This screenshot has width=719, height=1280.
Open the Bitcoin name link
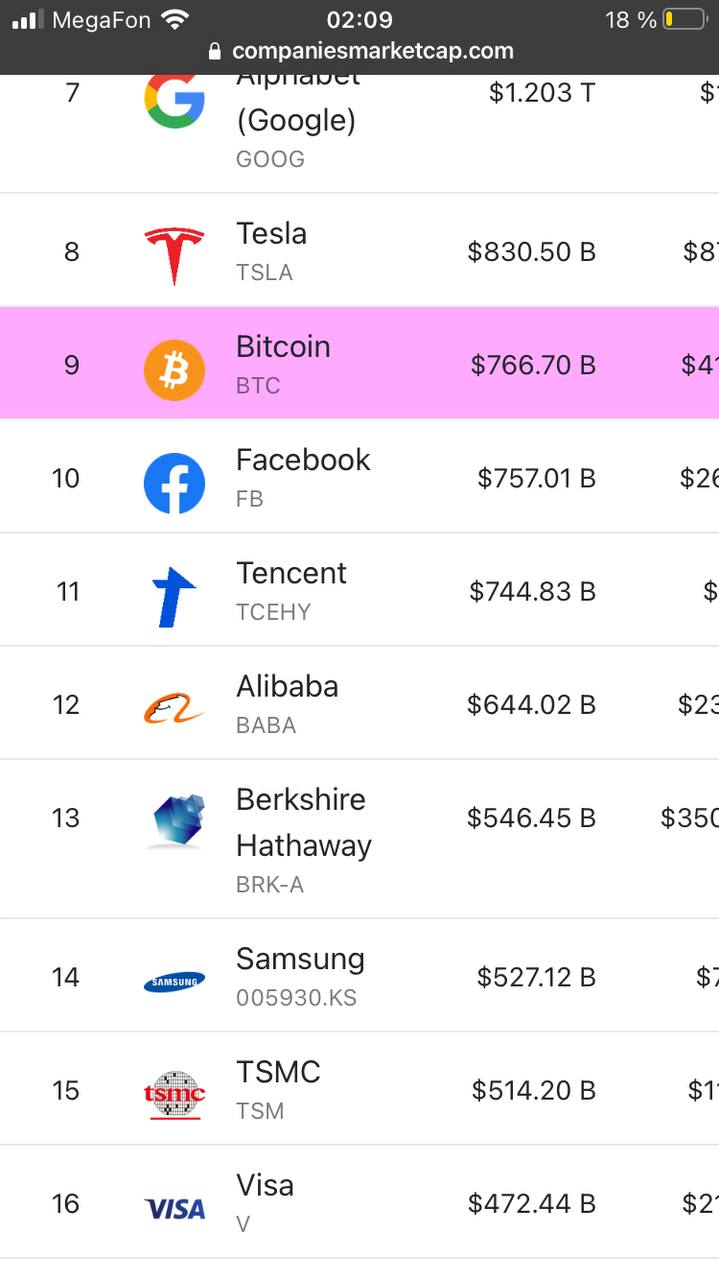pos(282,347)
